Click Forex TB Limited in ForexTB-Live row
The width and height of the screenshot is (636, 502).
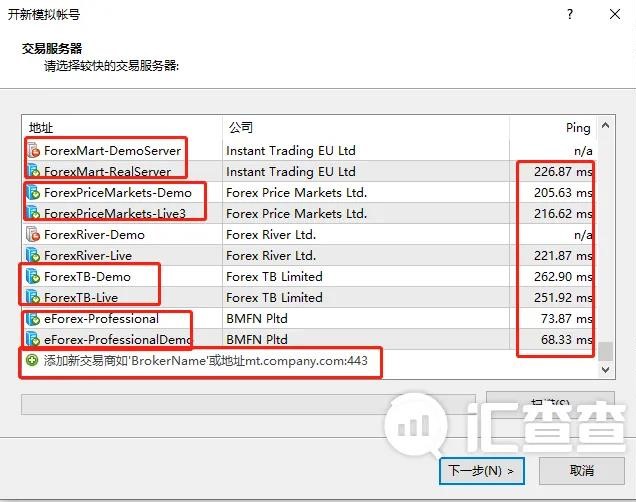[x=274, y=298]
